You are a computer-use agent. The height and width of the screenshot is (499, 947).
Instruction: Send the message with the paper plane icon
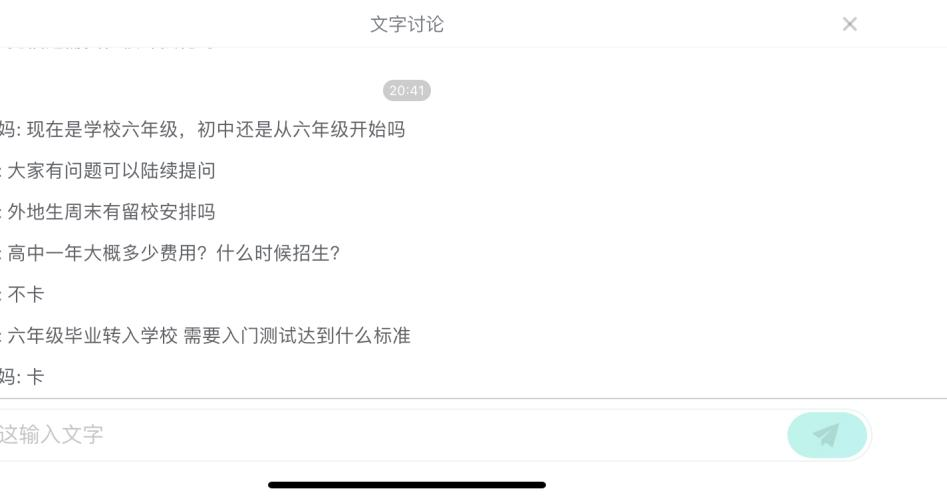tap(827, 435)
